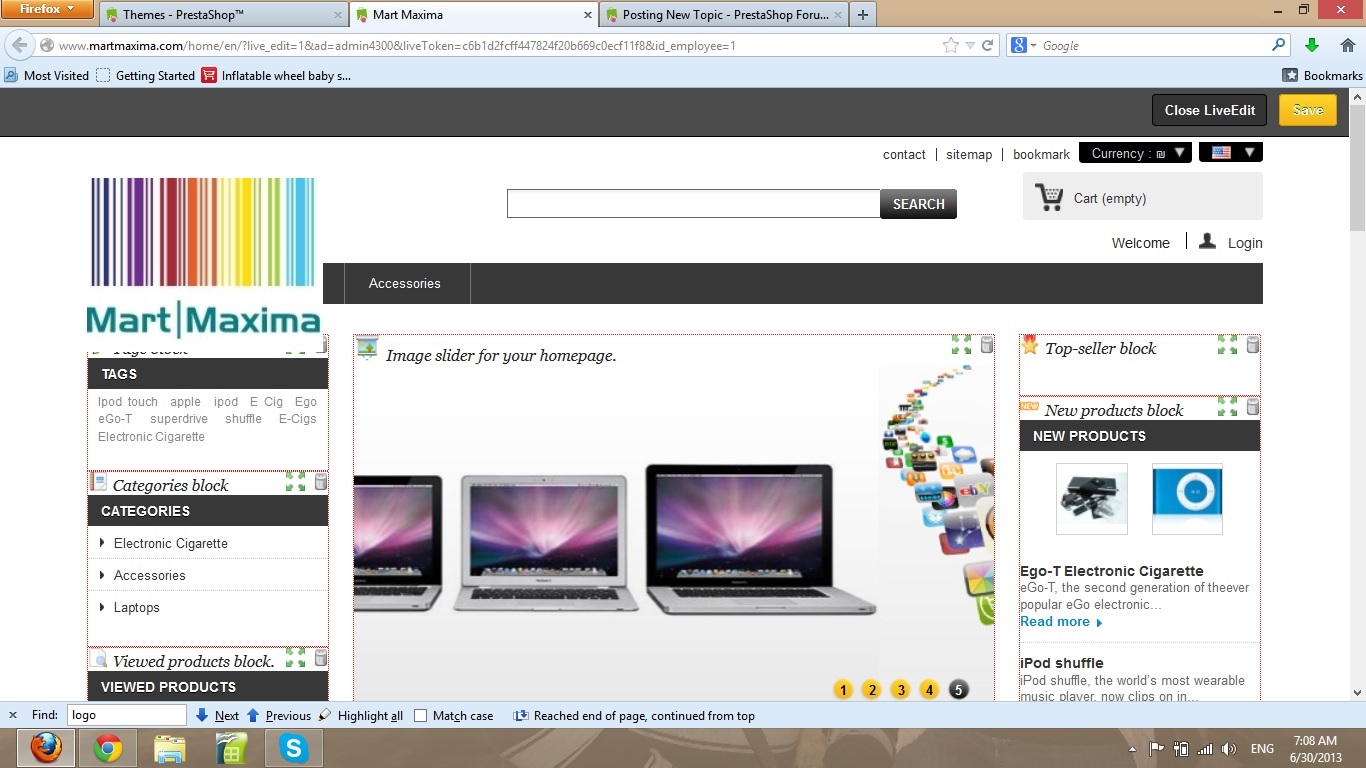Open Google Chrome from the taskbar
This screenshot has width=1366, height=768.
108,748
